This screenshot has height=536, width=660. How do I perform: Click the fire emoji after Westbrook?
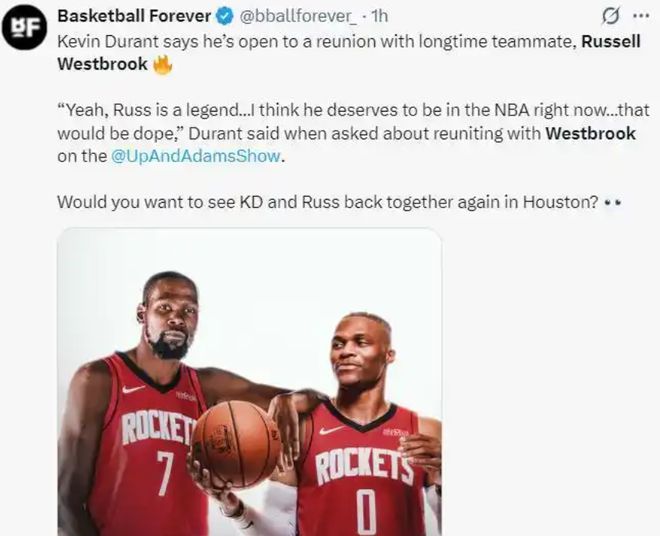(162, 65)
